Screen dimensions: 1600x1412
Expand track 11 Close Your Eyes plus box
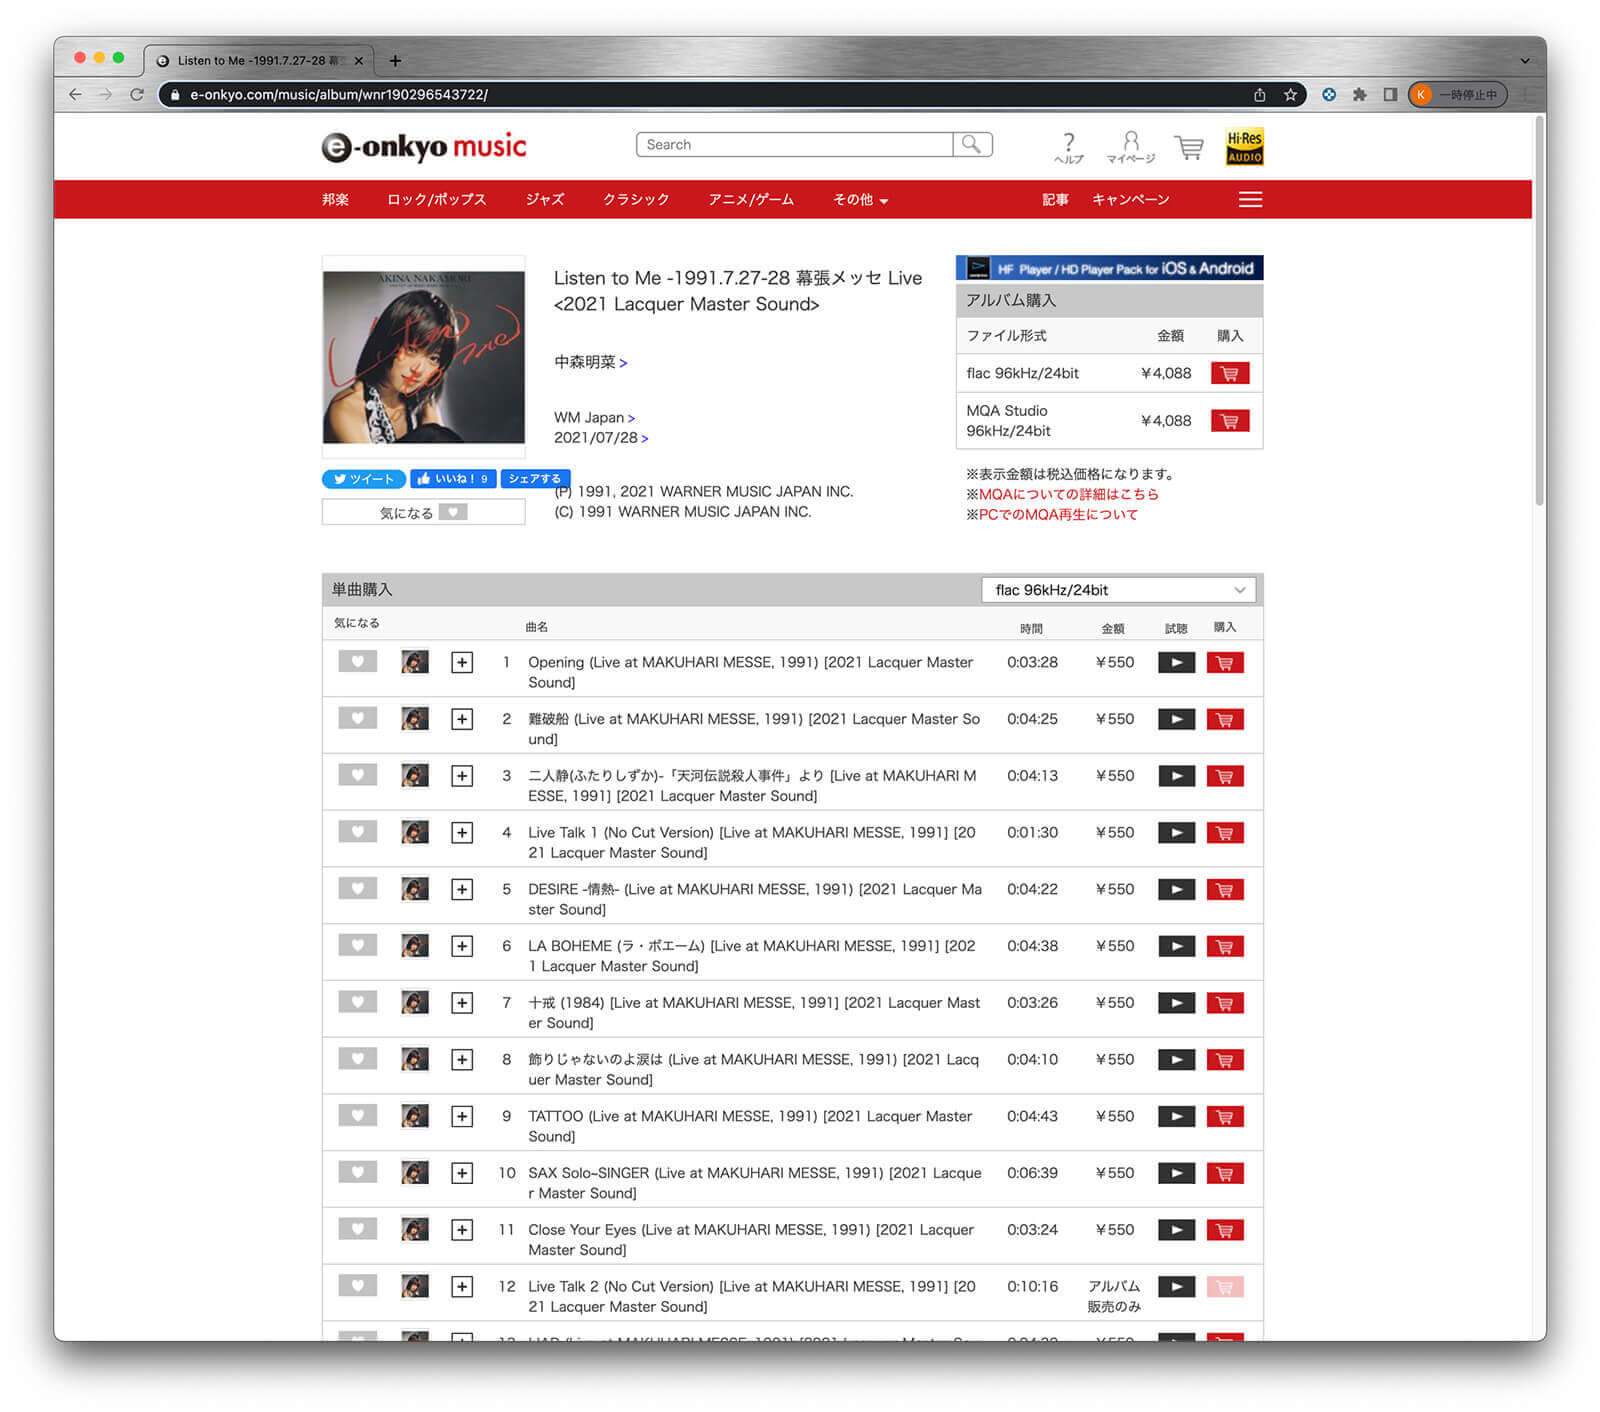click(x=461, y=1230)
